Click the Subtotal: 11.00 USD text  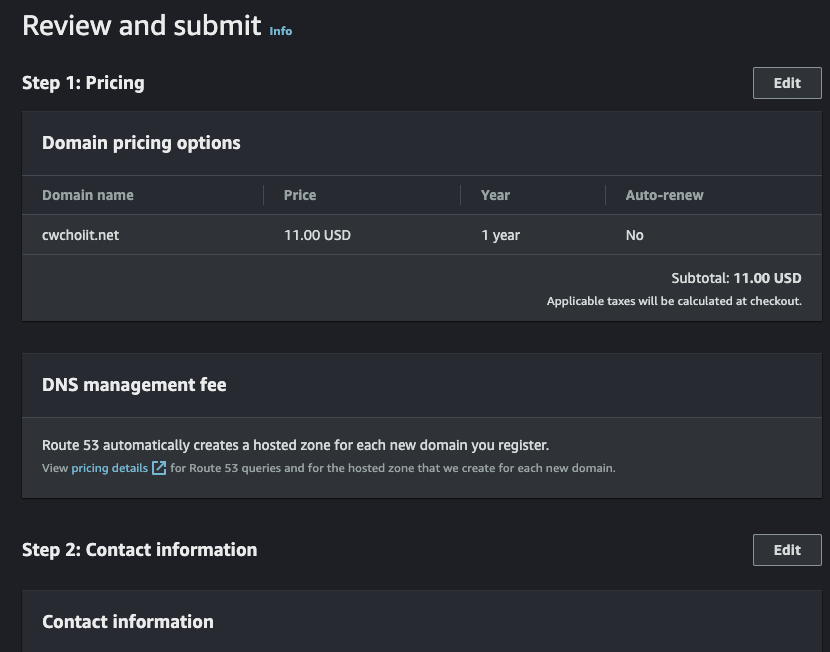[736, 279]
